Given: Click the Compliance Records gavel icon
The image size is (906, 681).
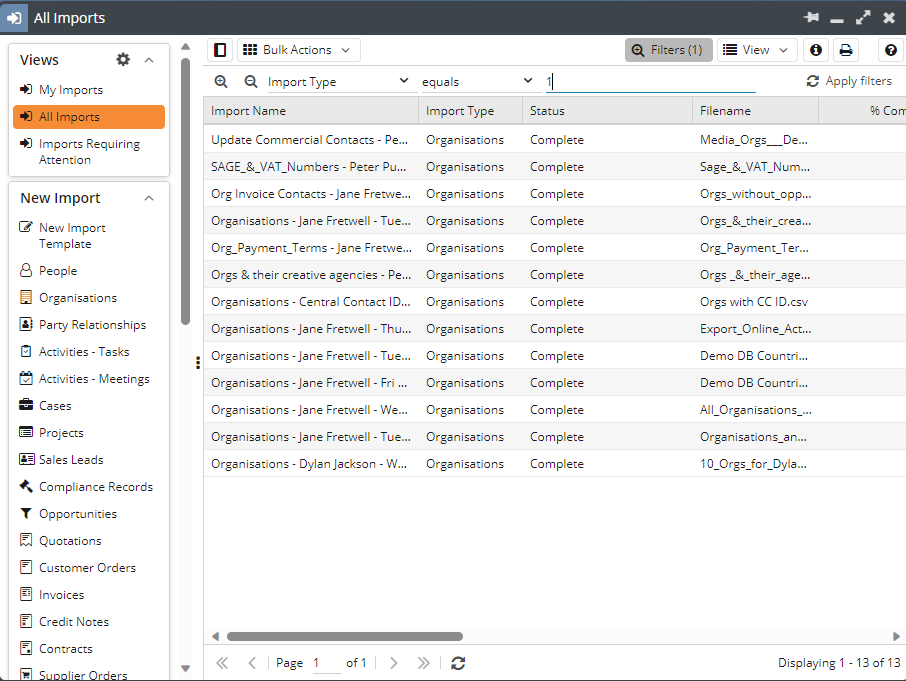Looking at the screenshot, I should [x=26, y=486].
